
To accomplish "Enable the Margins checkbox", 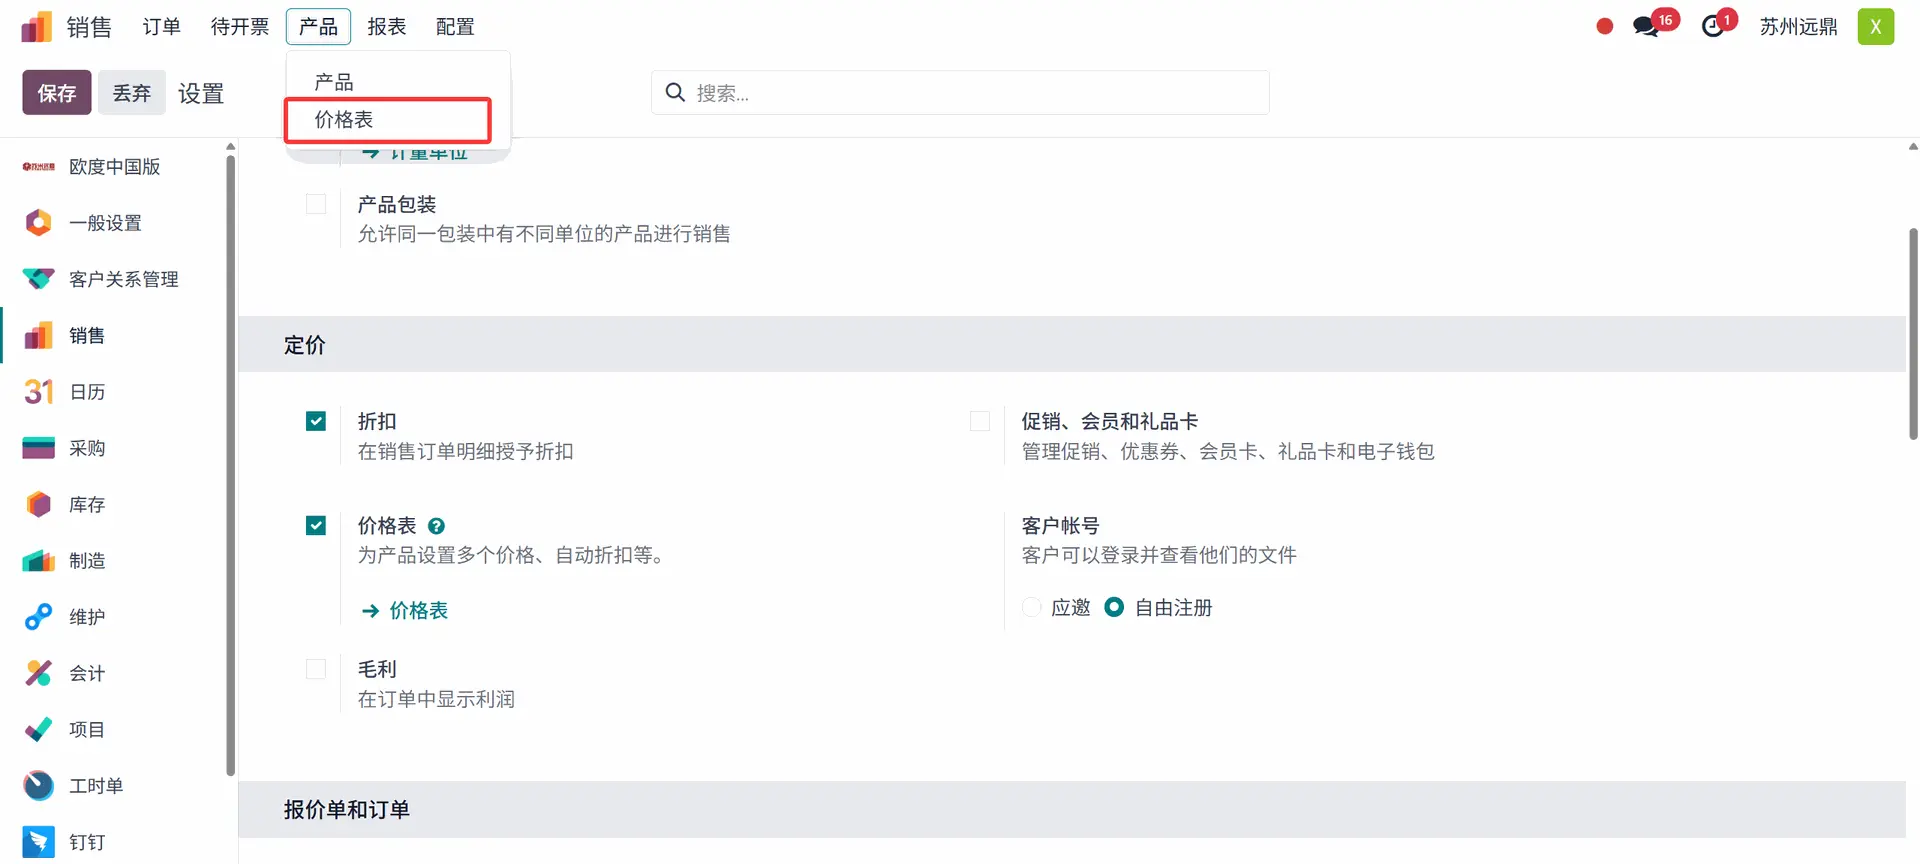I will click(x=316, y=670).
